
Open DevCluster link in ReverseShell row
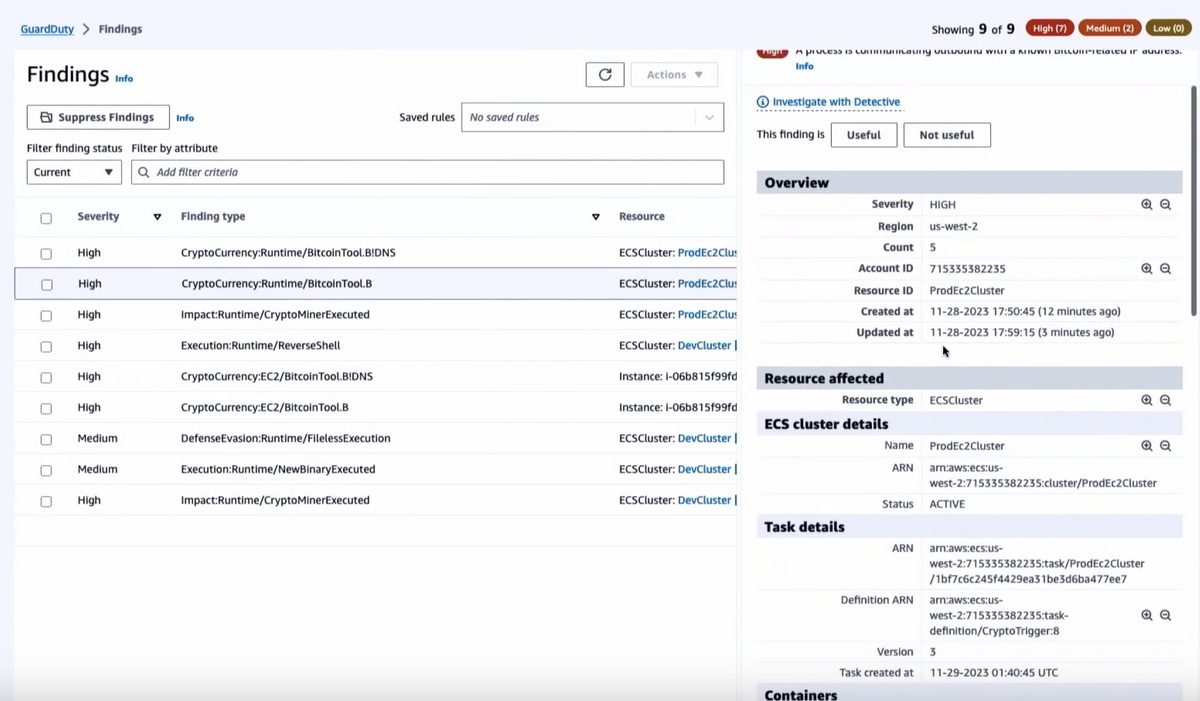point(705,346)
